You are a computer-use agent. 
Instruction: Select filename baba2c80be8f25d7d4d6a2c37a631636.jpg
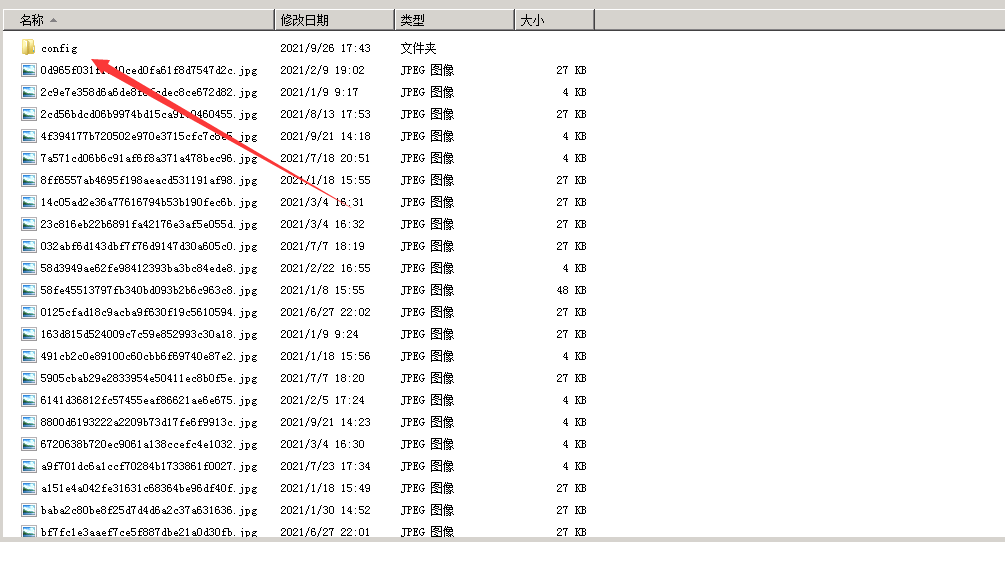click(149, 511)
